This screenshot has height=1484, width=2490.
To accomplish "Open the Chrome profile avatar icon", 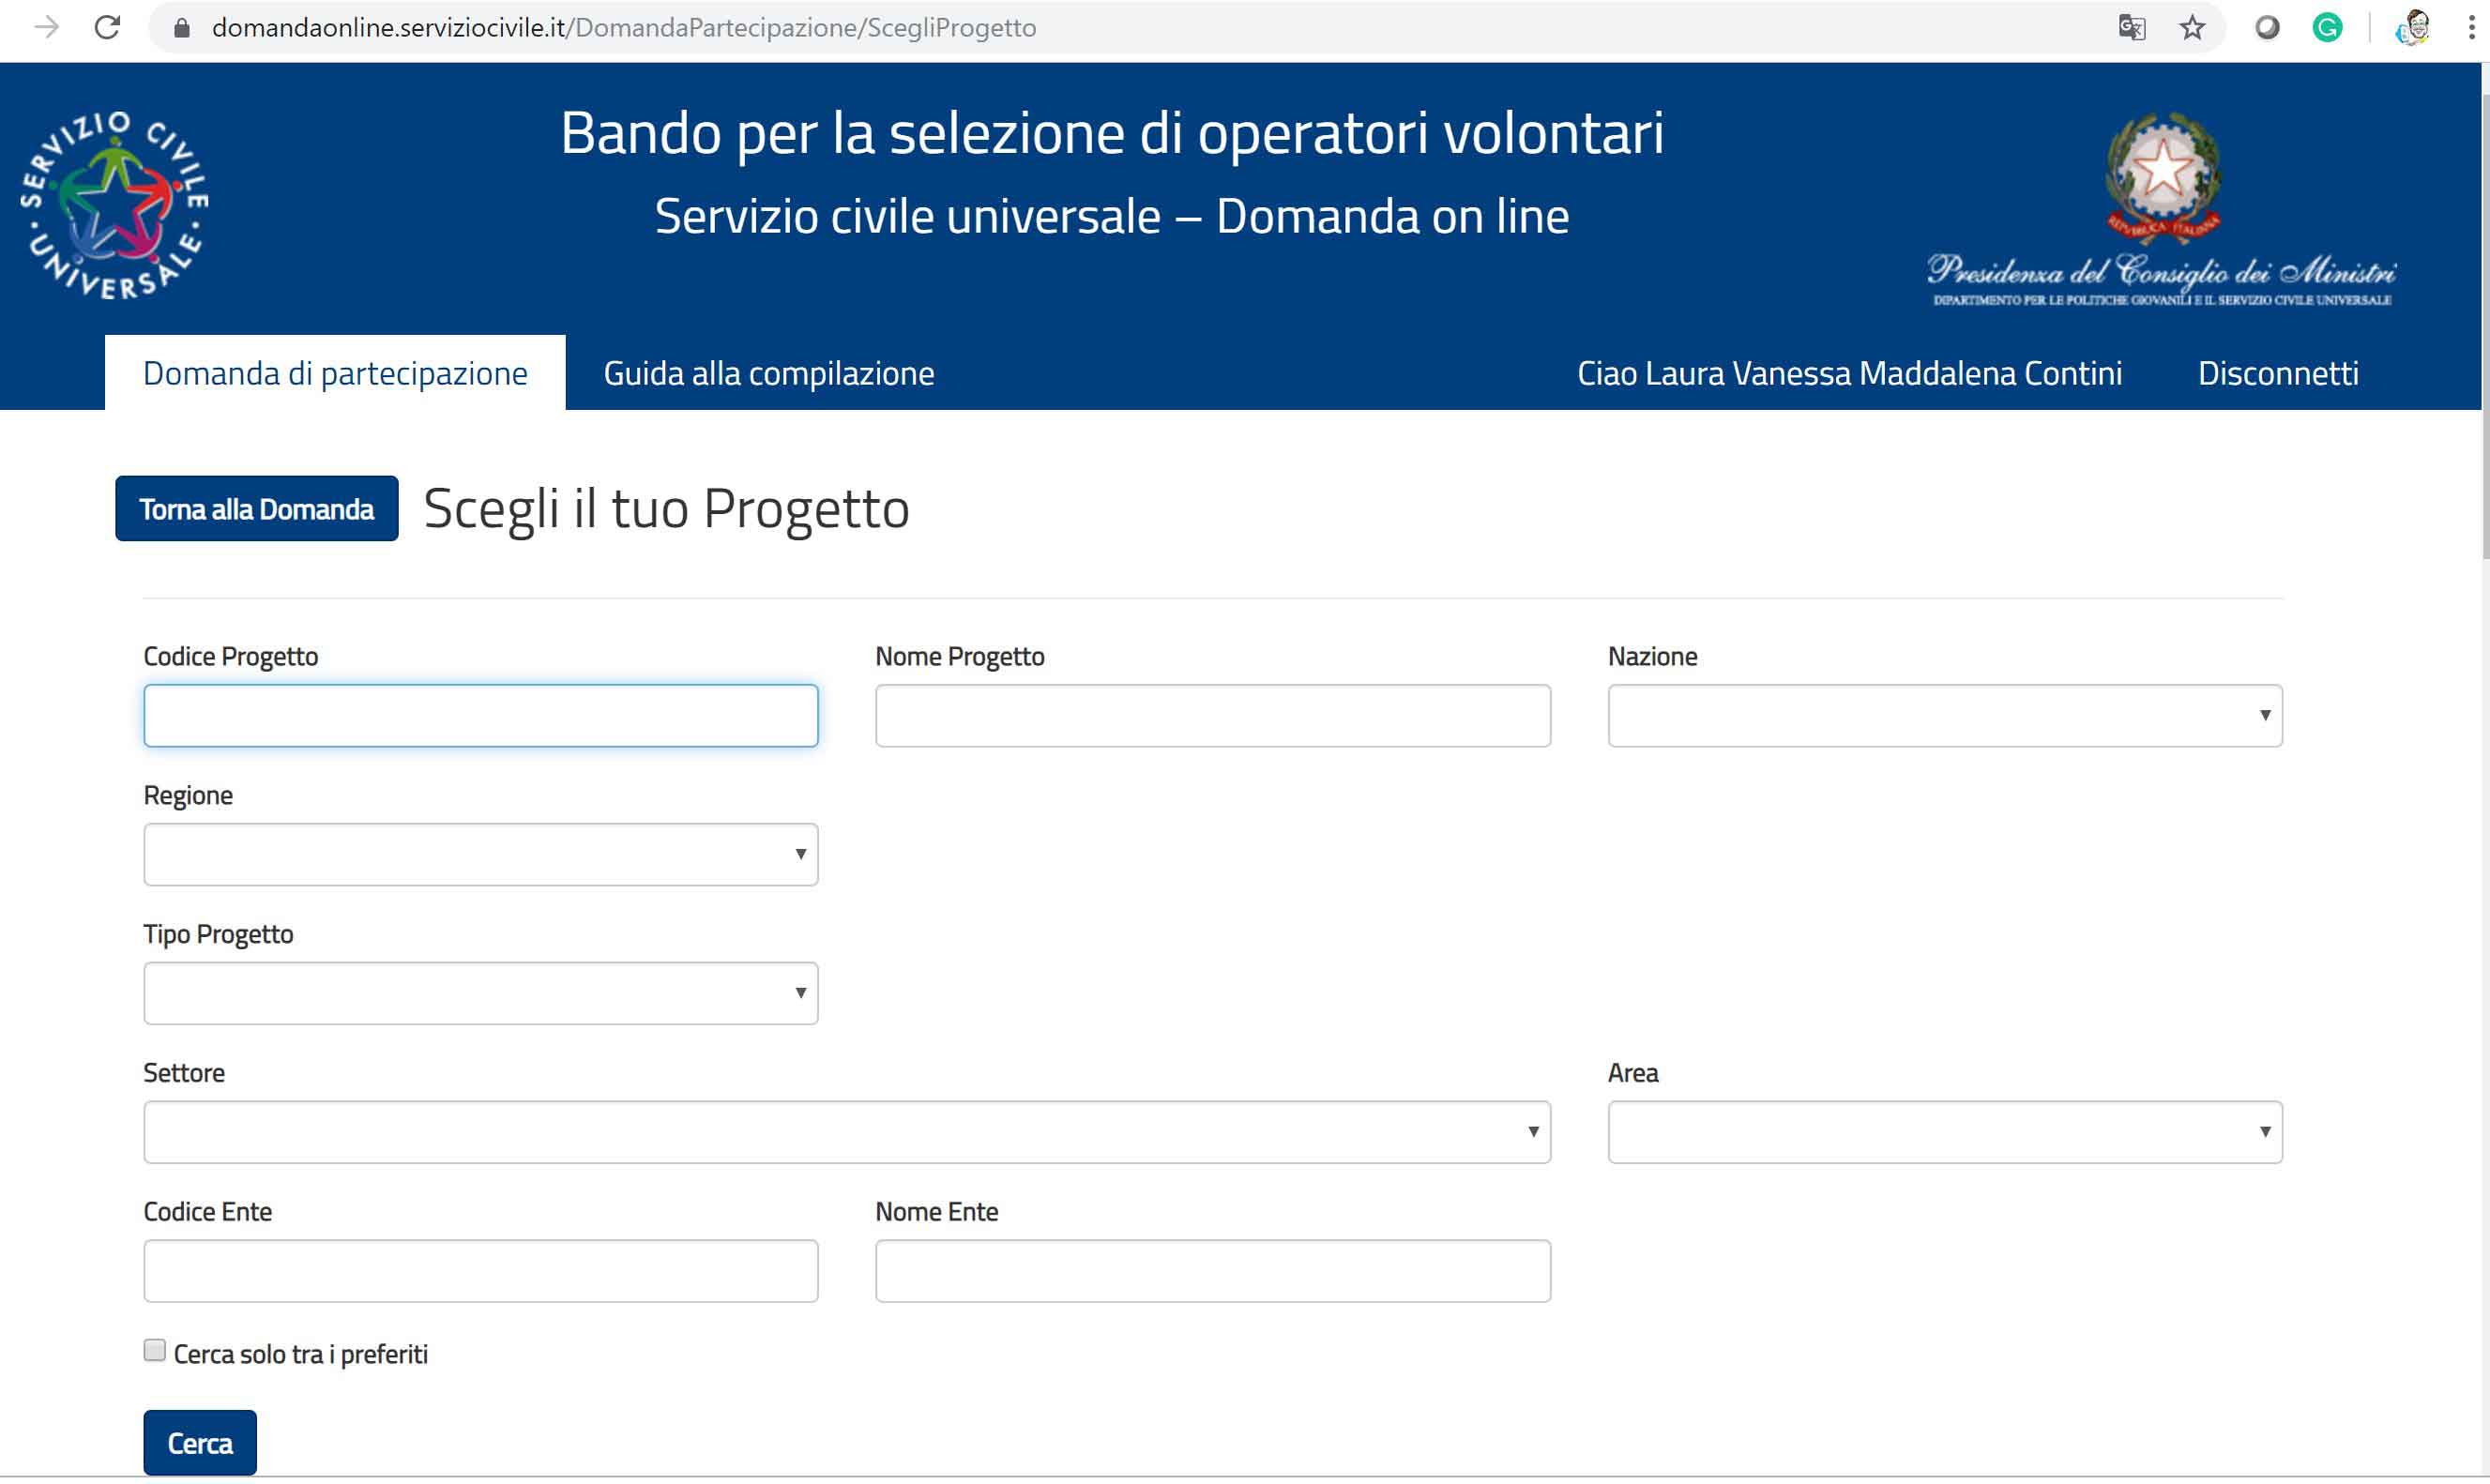I will click(x=2413, y=27).
